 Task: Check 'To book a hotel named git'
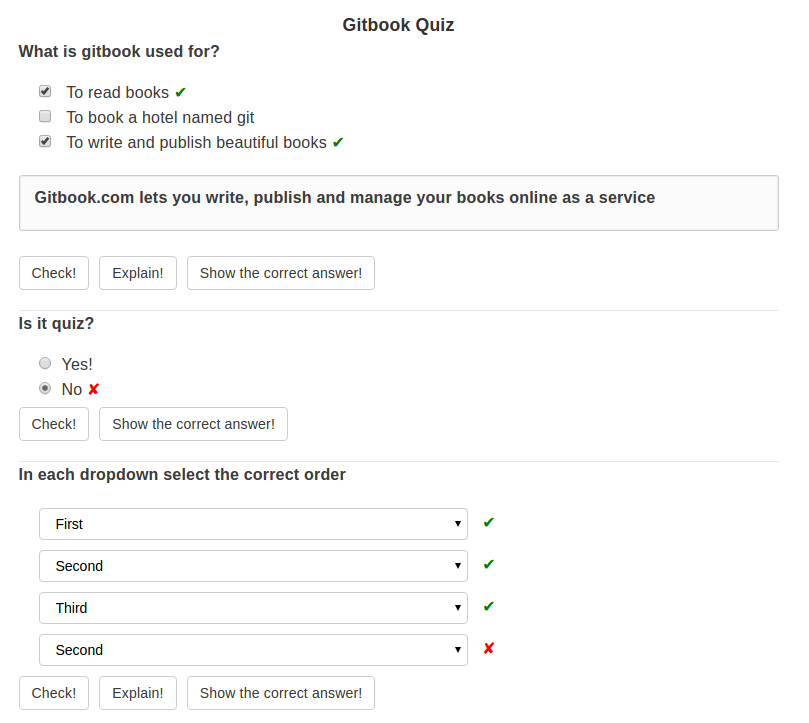click(x=45, y=116)
